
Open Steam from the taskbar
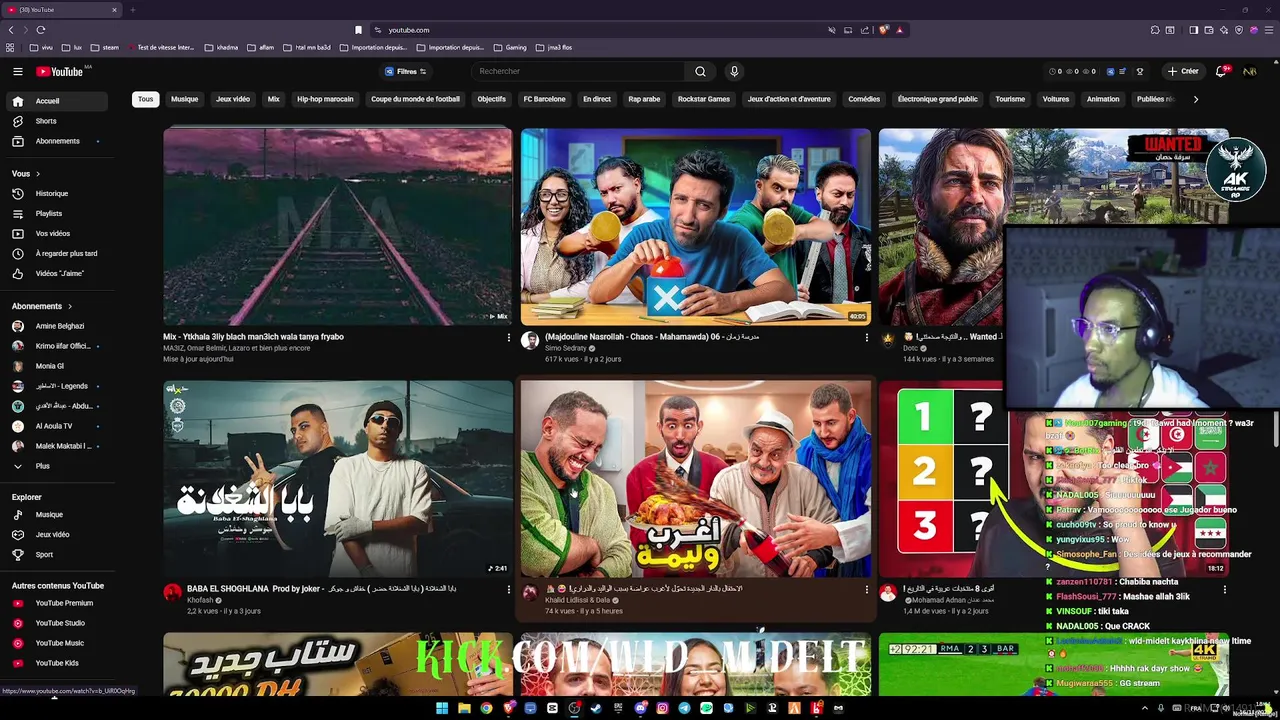[596, 708]
